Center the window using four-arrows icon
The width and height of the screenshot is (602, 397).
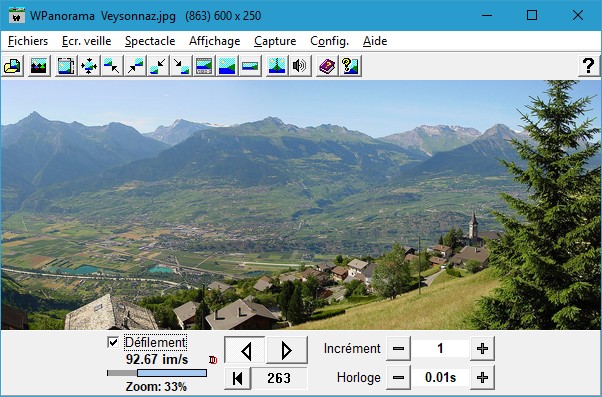pos(89,66)
